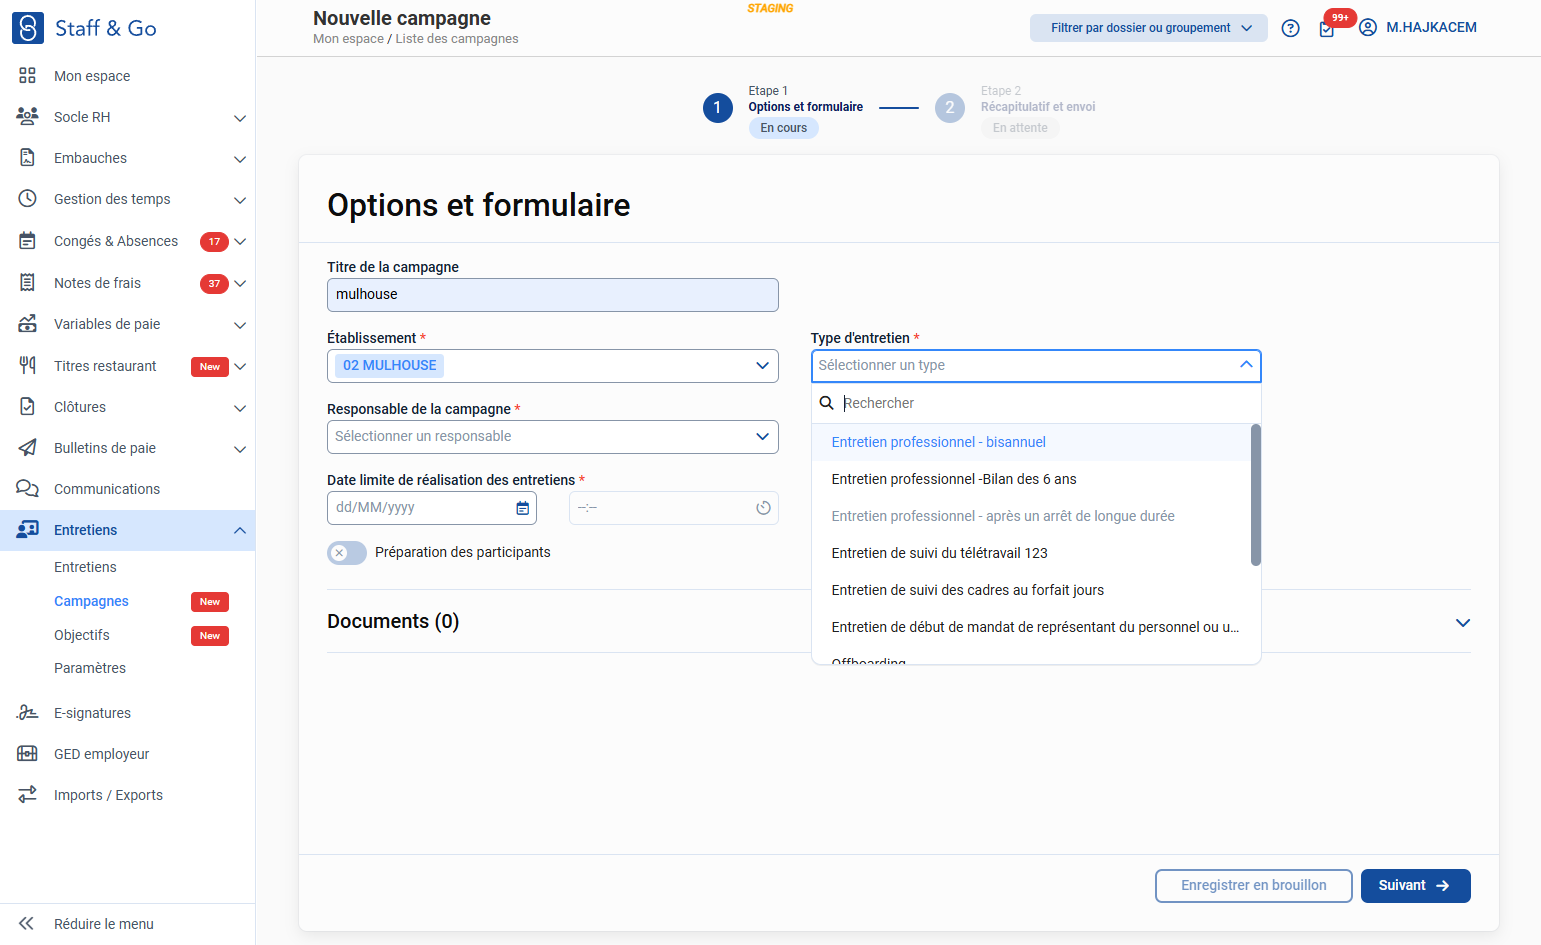Click the Bulletins de paie paper plane icon
Viewport: 1541px width, 945px height.
pos(28,448)
